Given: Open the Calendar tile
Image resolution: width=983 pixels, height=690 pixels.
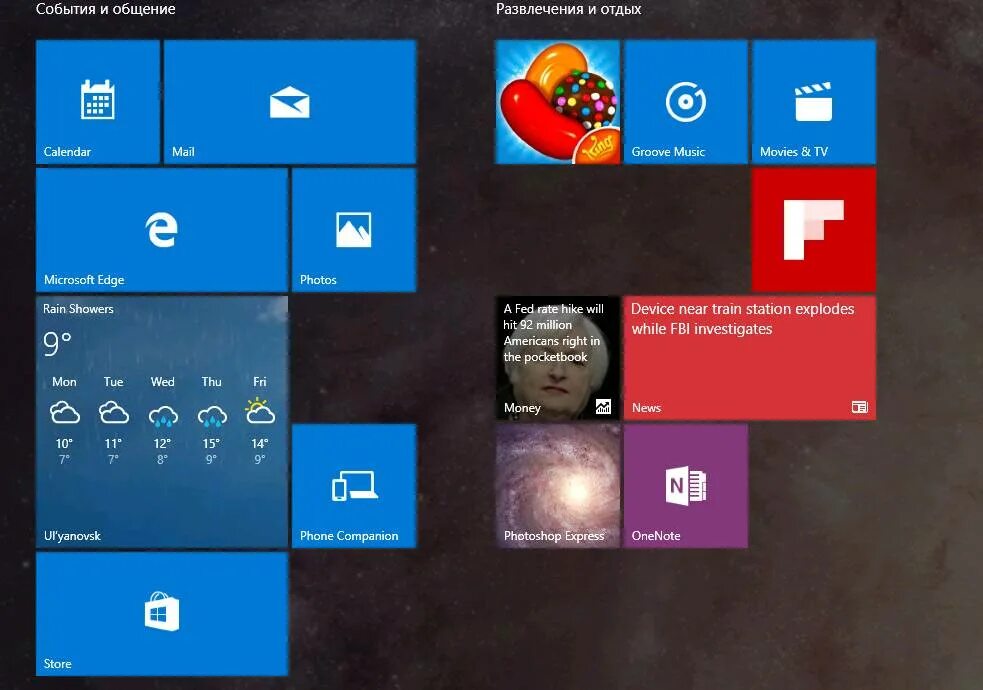Looking at the screenshot, I should coord(98,102).
